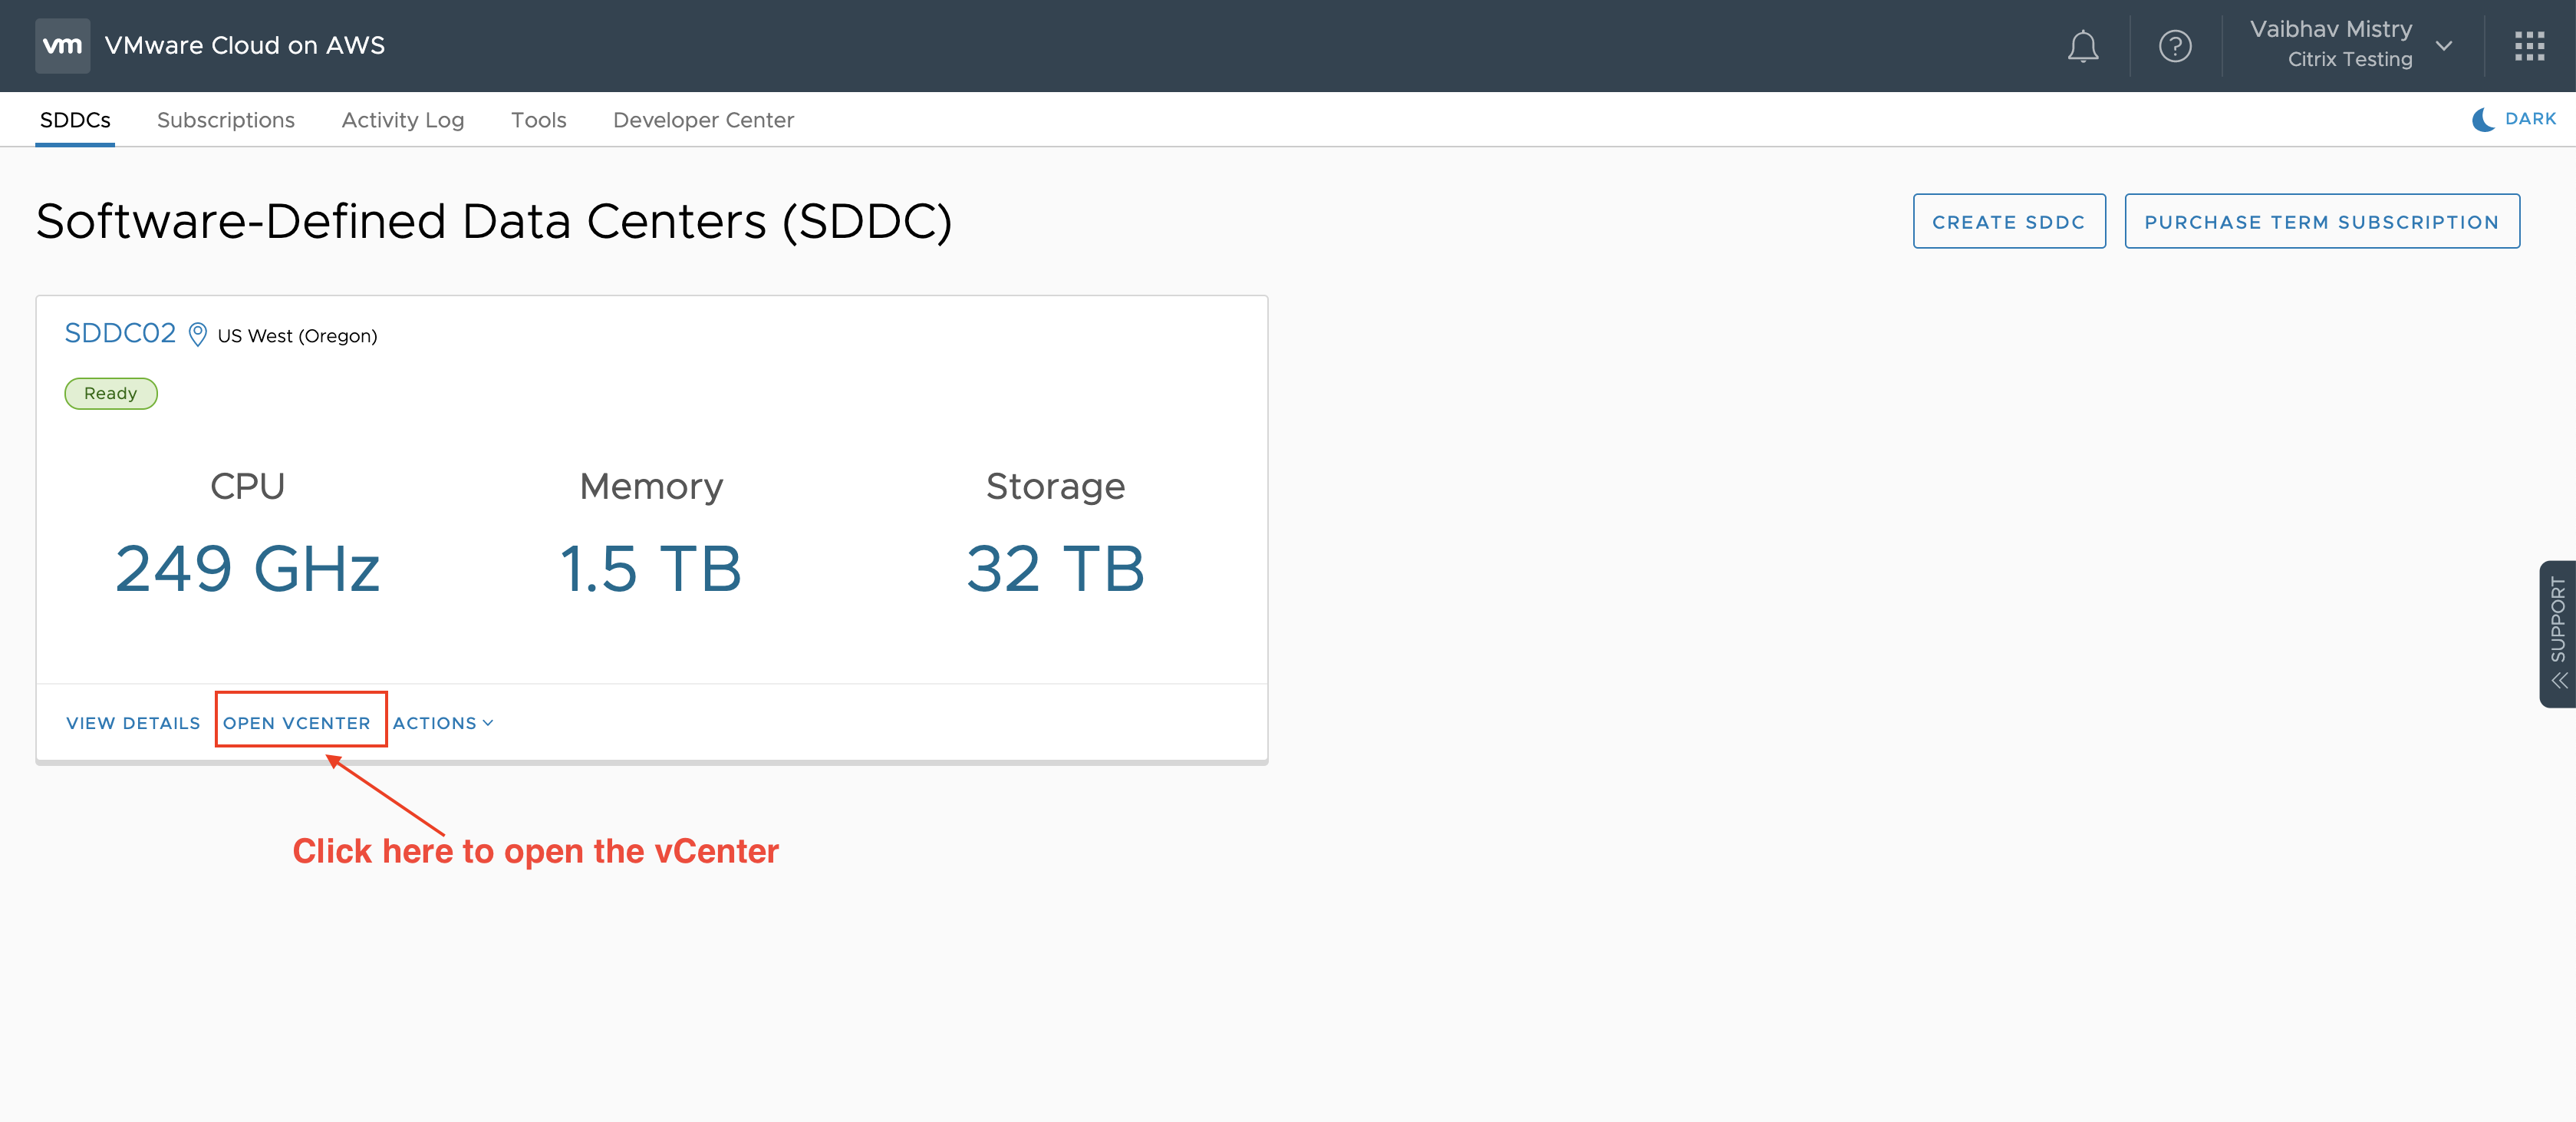Expand the ACTIONS dropdown menu
This screenshot has height=1122, width=2576.
pos(442,721)
